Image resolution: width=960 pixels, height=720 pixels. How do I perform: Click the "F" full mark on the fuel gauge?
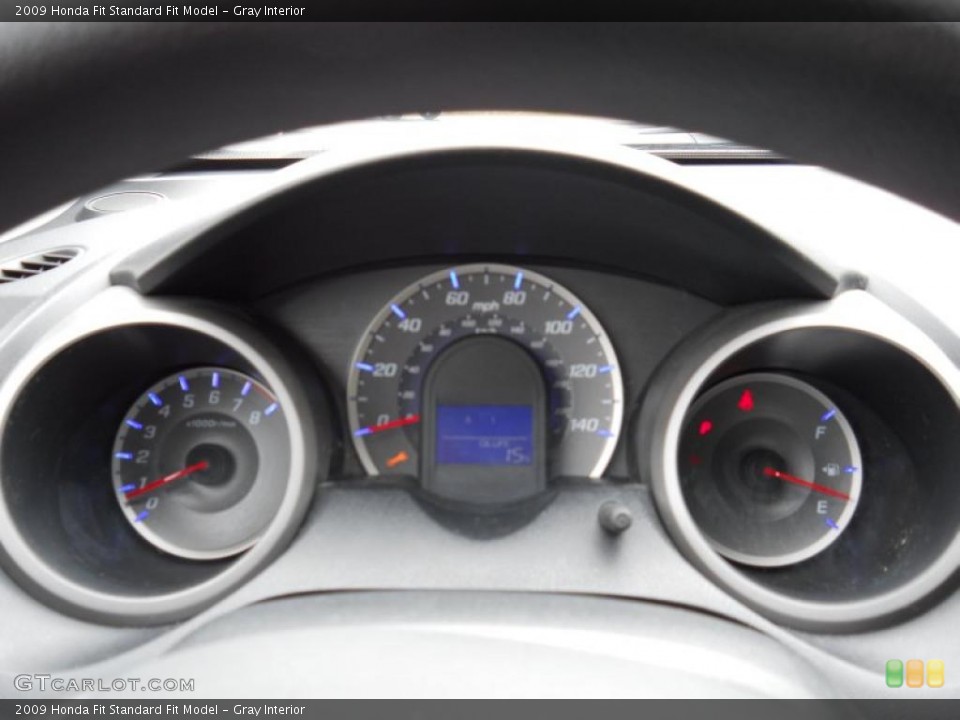[x=820, y=433]
